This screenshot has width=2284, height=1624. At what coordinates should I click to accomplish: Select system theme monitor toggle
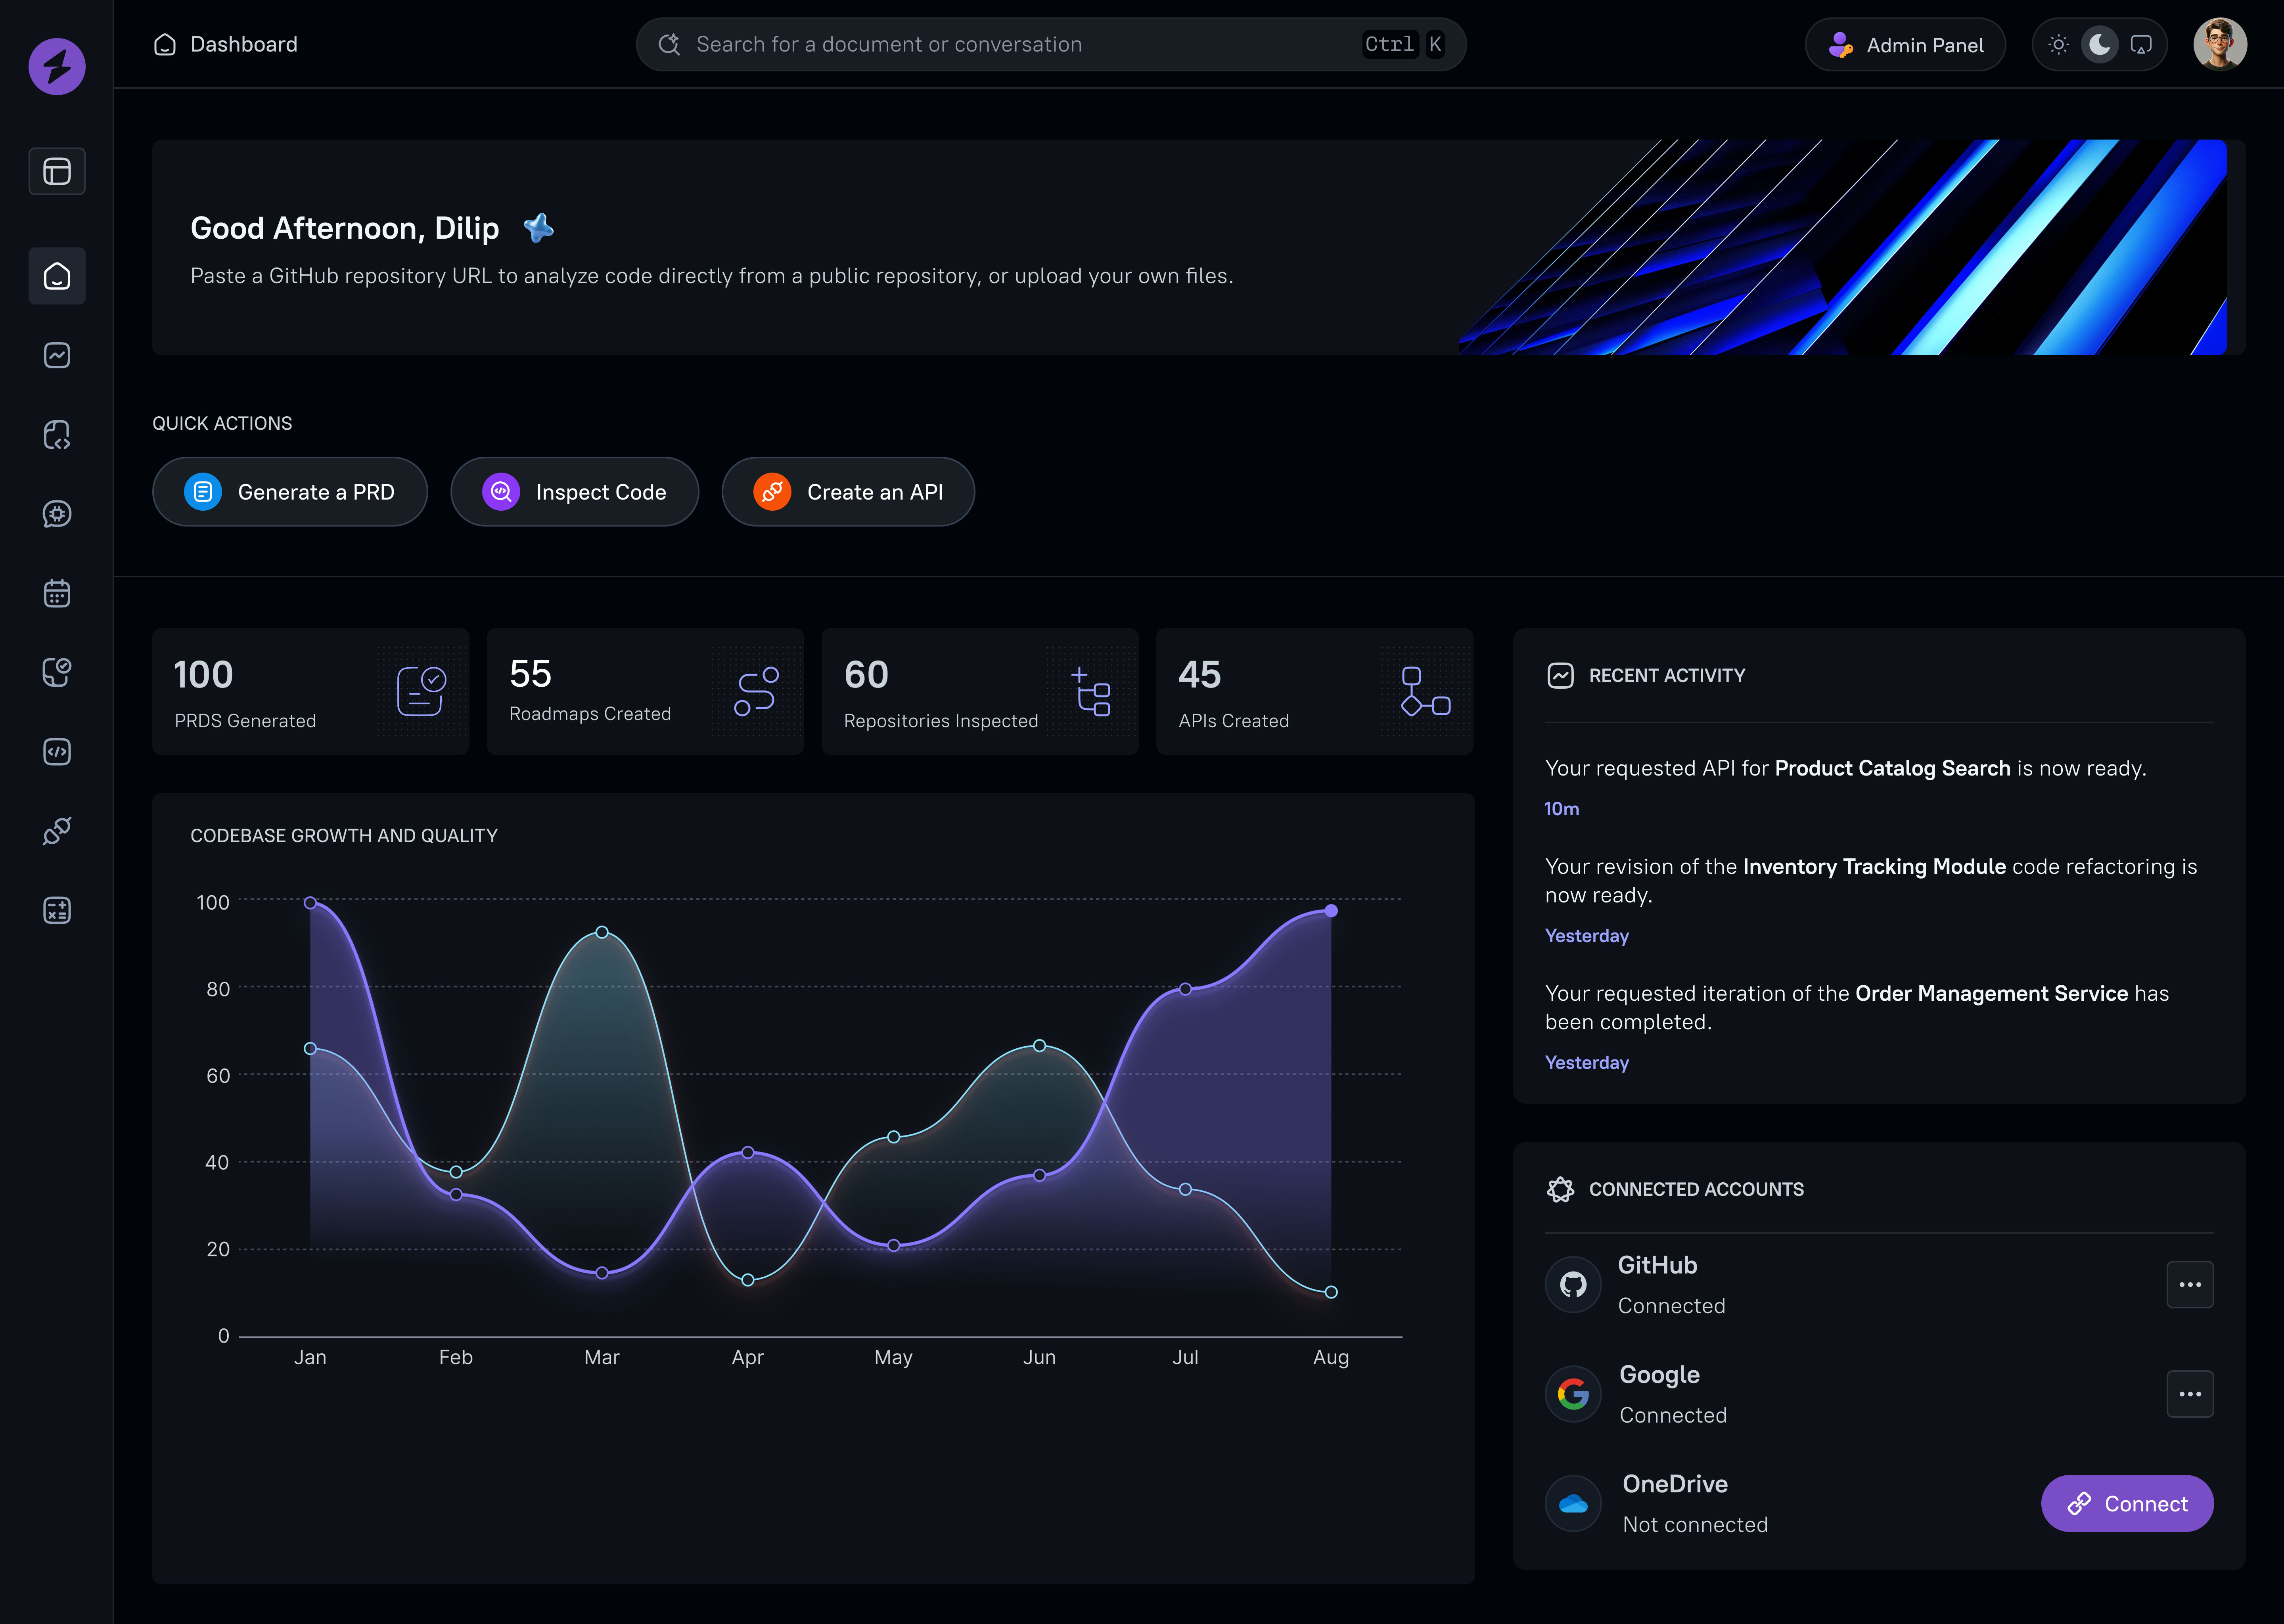[x=2141, y=45]
